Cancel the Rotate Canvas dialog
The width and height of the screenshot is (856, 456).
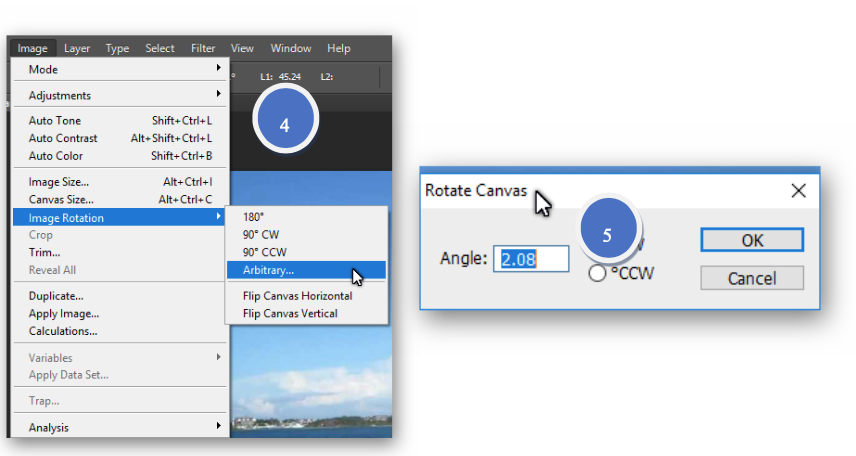tap(752, 277)
